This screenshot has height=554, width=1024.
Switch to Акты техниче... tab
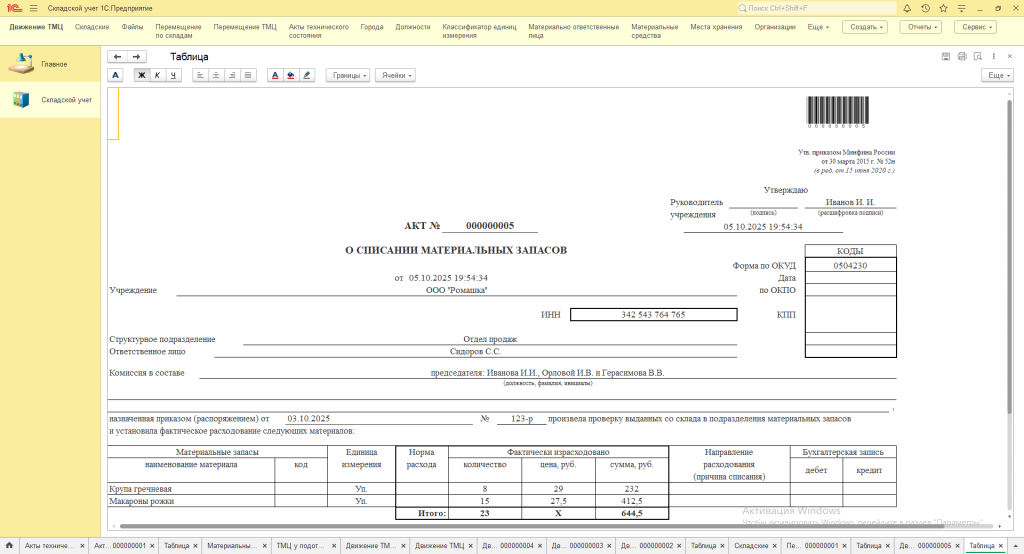point(50,546)
